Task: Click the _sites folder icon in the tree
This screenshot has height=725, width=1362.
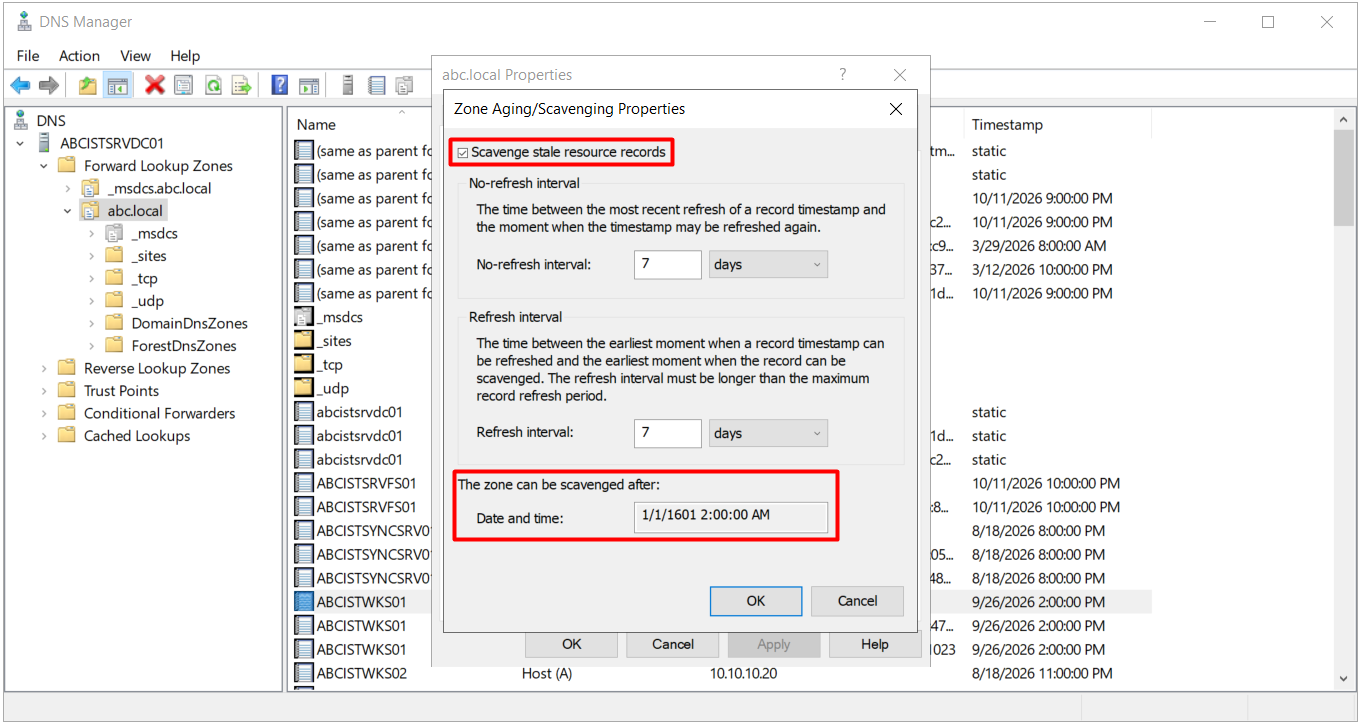Action: click(x=113, y=256)
